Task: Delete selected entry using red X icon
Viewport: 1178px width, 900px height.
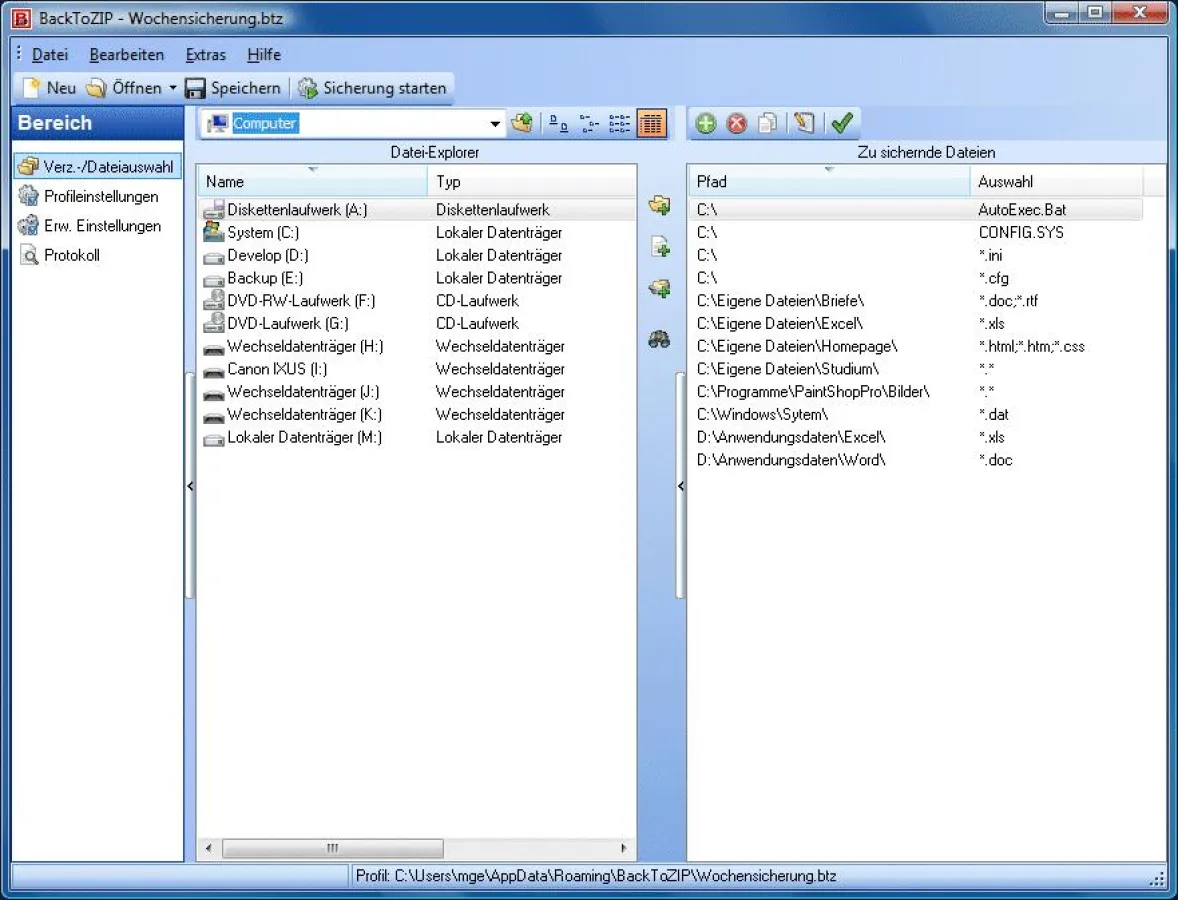Action: pyautogui.click(x=737, y=122)
